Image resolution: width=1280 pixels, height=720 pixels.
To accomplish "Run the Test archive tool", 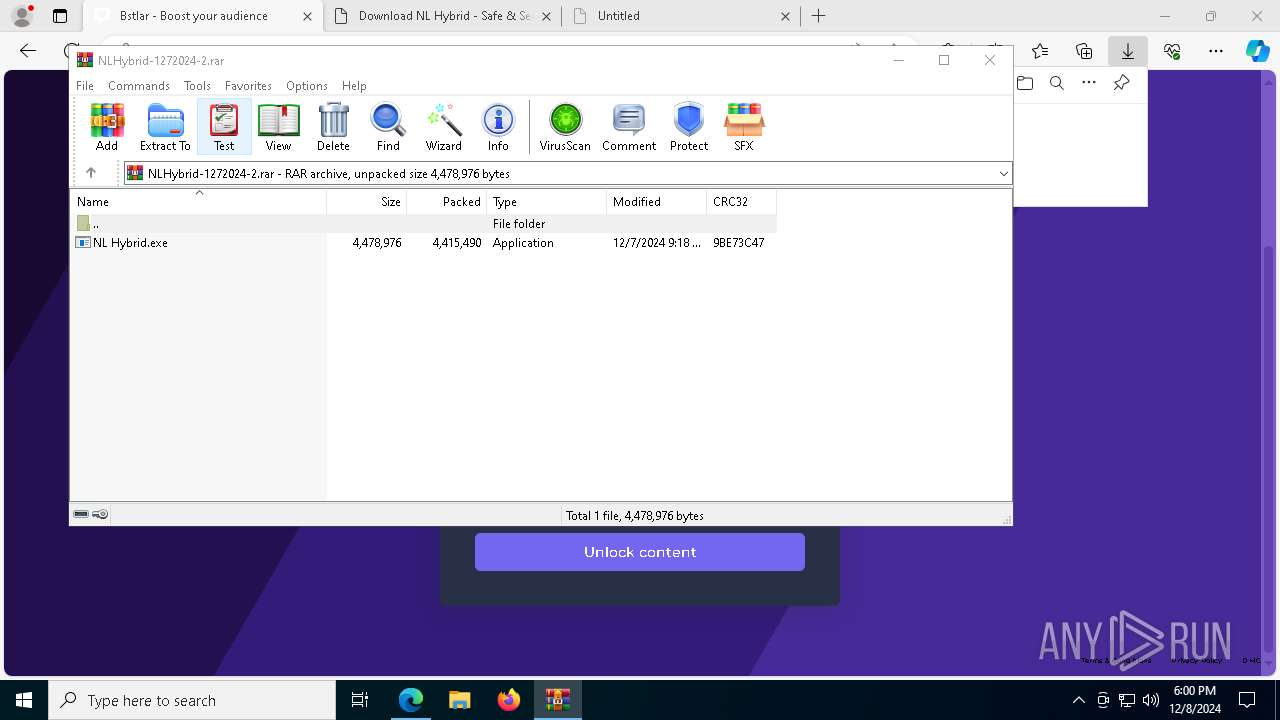I will click(224, 127).
